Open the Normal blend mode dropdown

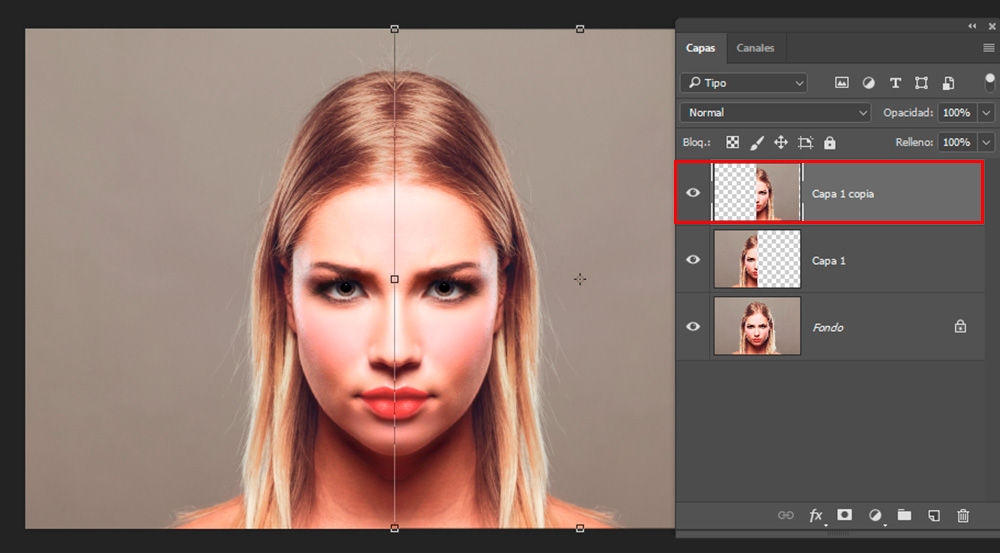[775, 113]
